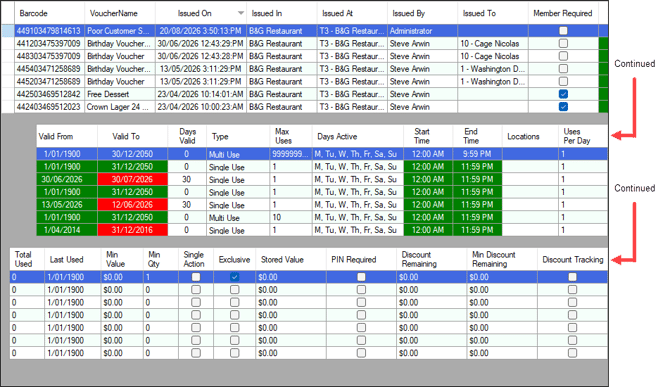This screenshot has height=387, width=670.
Task: Click issued date 20/08/2026 3:50:13 PM
Action: 200,31
